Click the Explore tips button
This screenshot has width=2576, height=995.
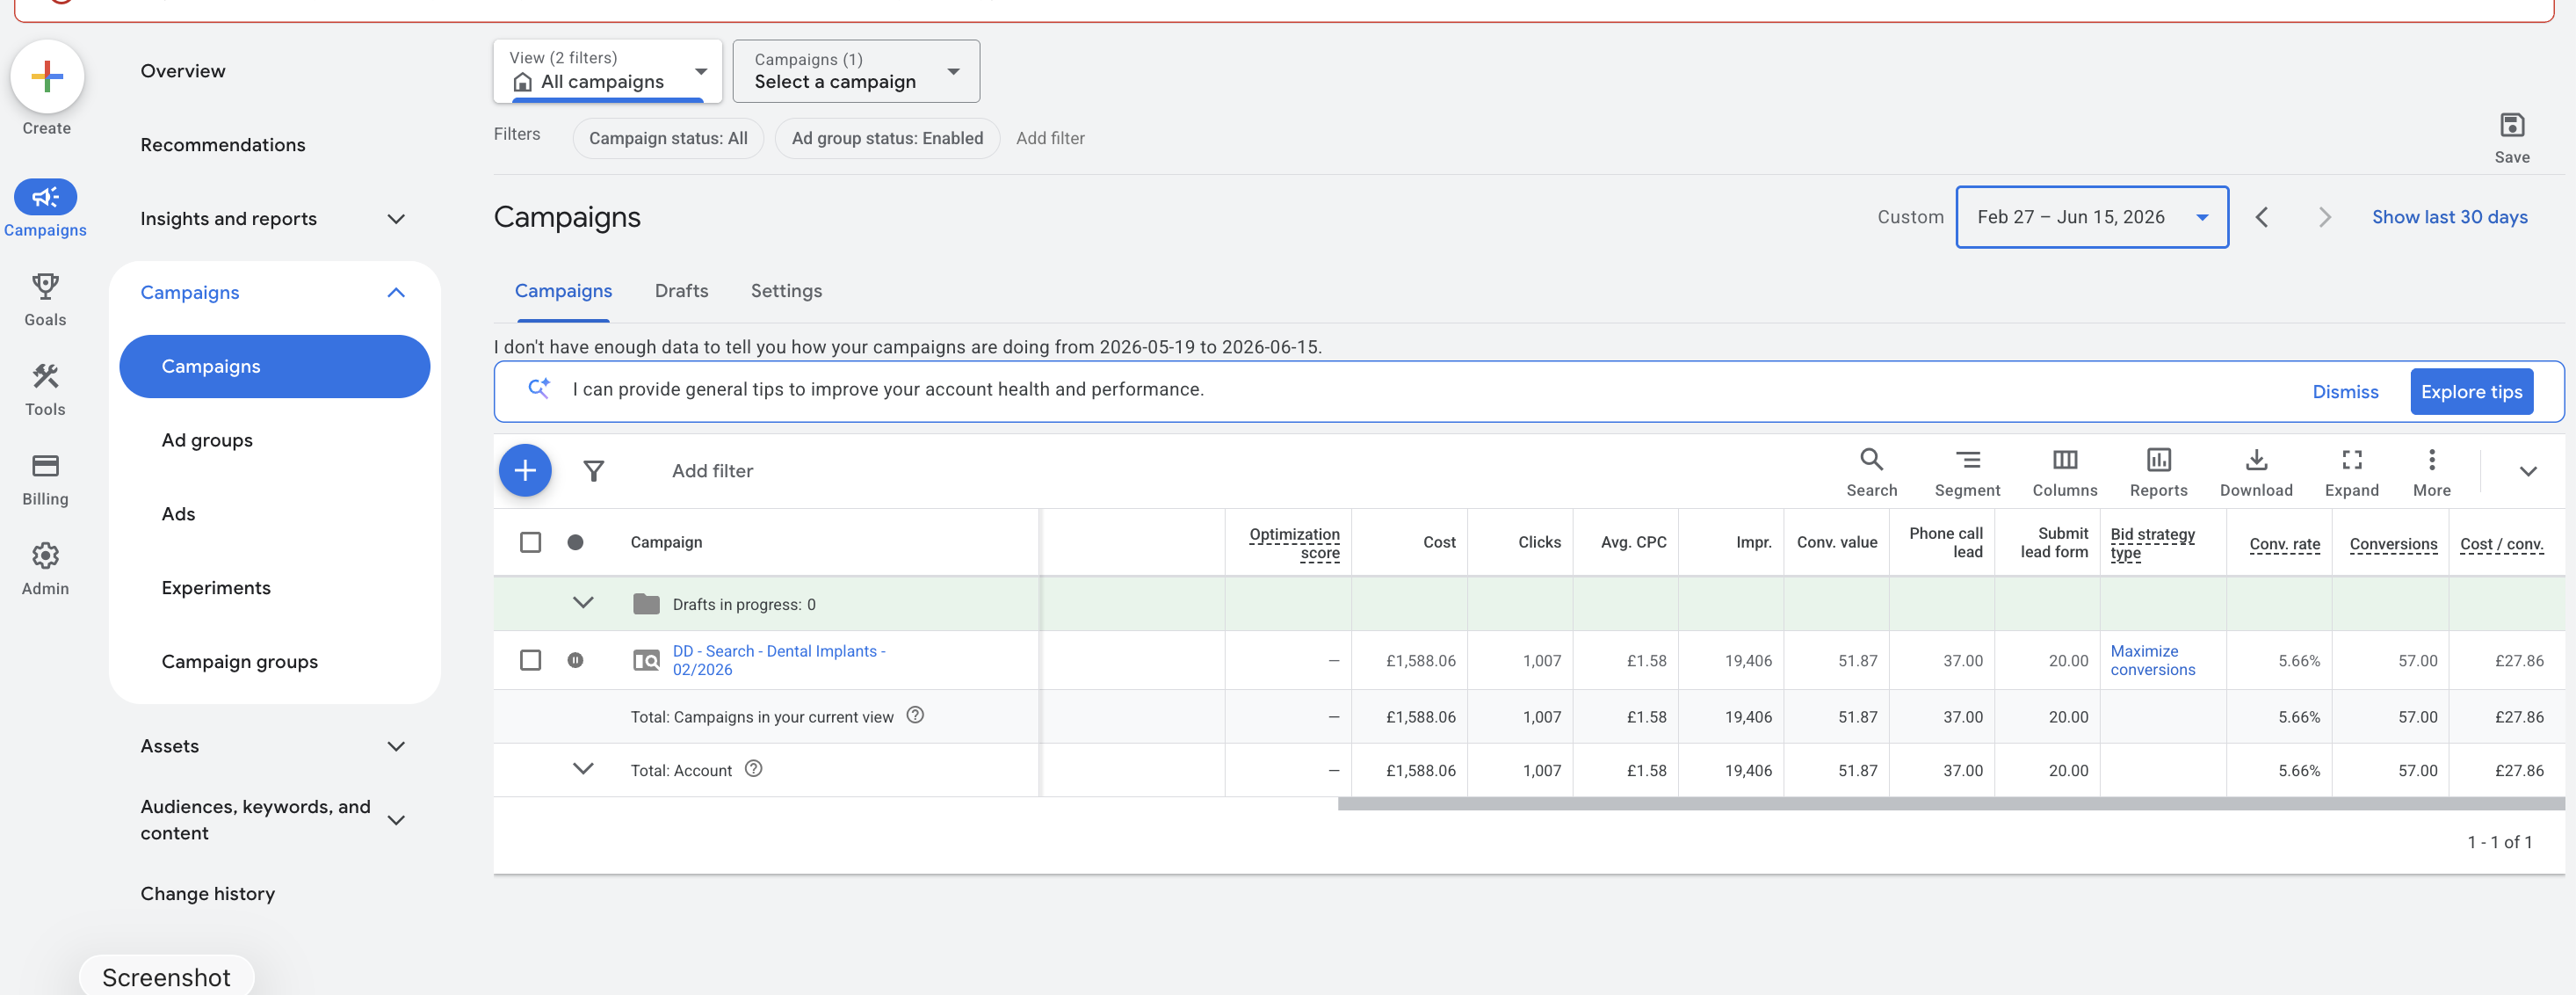[x=2471, y=392]
